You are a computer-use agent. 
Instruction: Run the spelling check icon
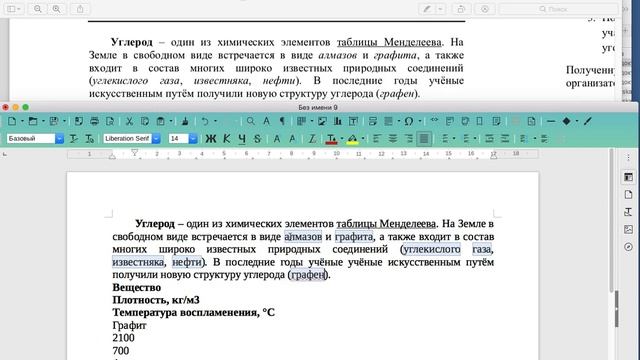tap(267, 121)
